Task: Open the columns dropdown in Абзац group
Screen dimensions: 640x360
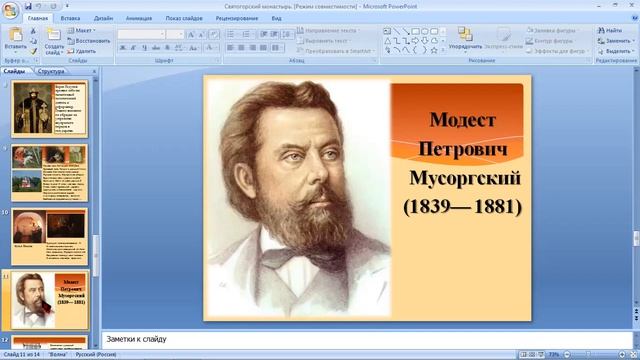Action: pos(277,48)
